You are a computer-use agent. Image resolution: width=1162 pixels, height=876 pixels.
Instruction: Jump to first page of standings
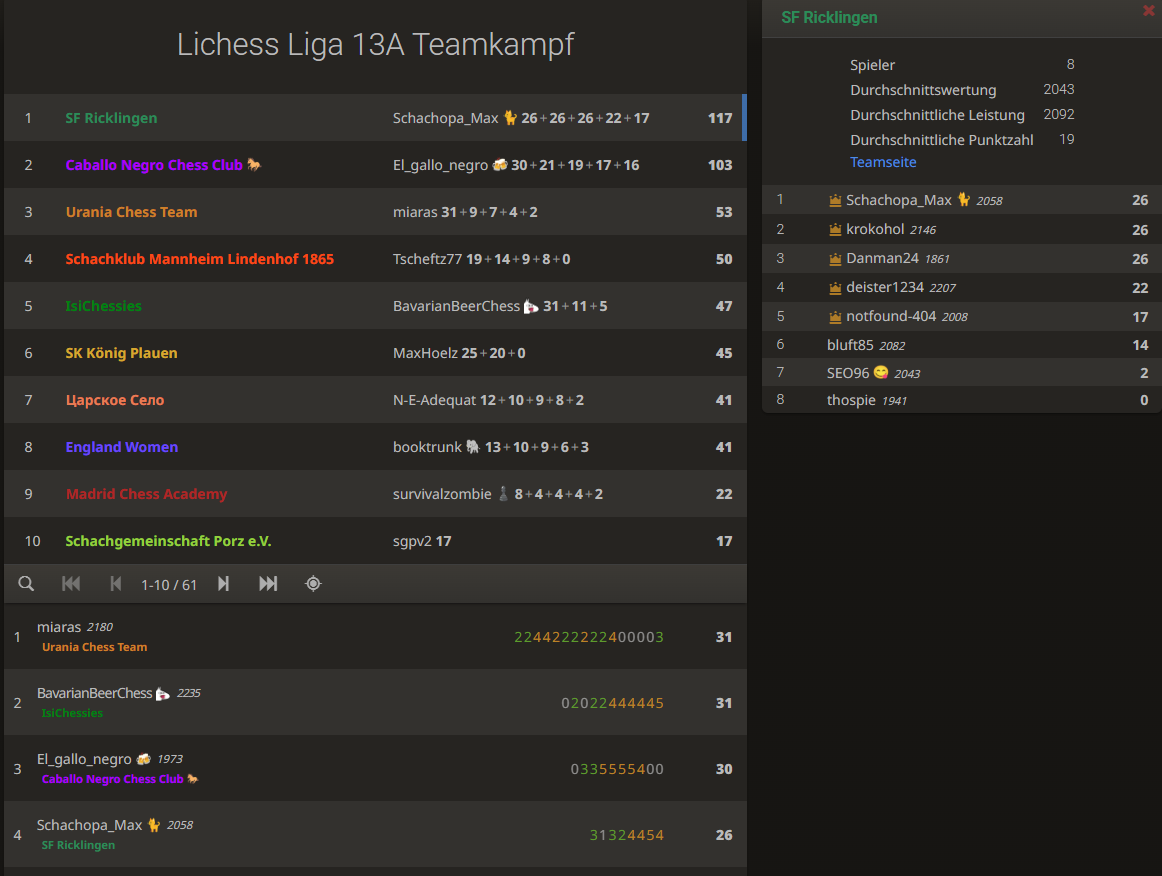(71, 584)
